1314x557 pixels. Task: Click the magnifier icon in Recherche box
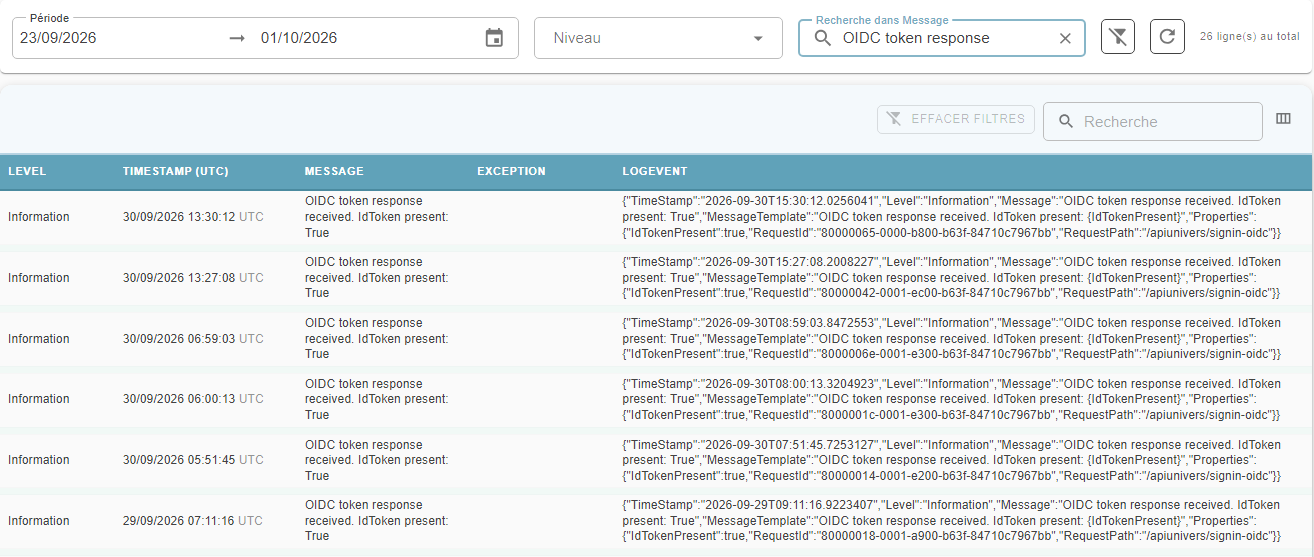(1066, 121)
